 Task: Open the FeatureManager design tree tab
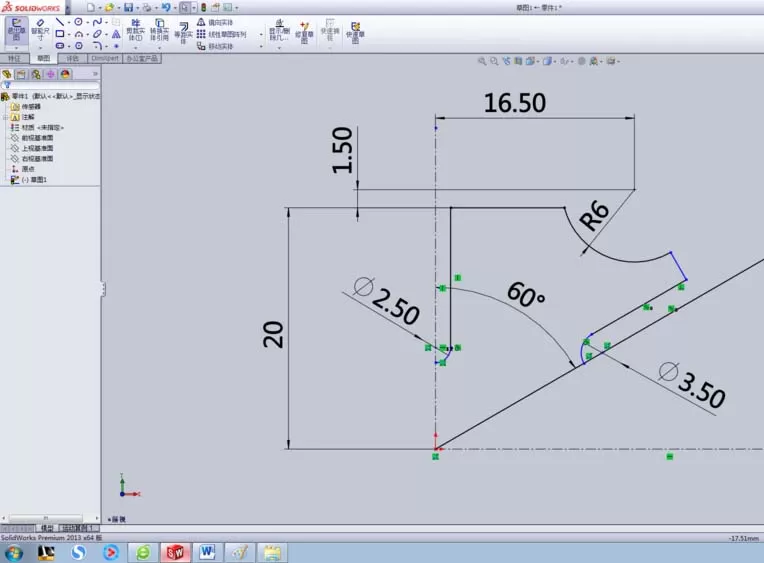point(7,74)
